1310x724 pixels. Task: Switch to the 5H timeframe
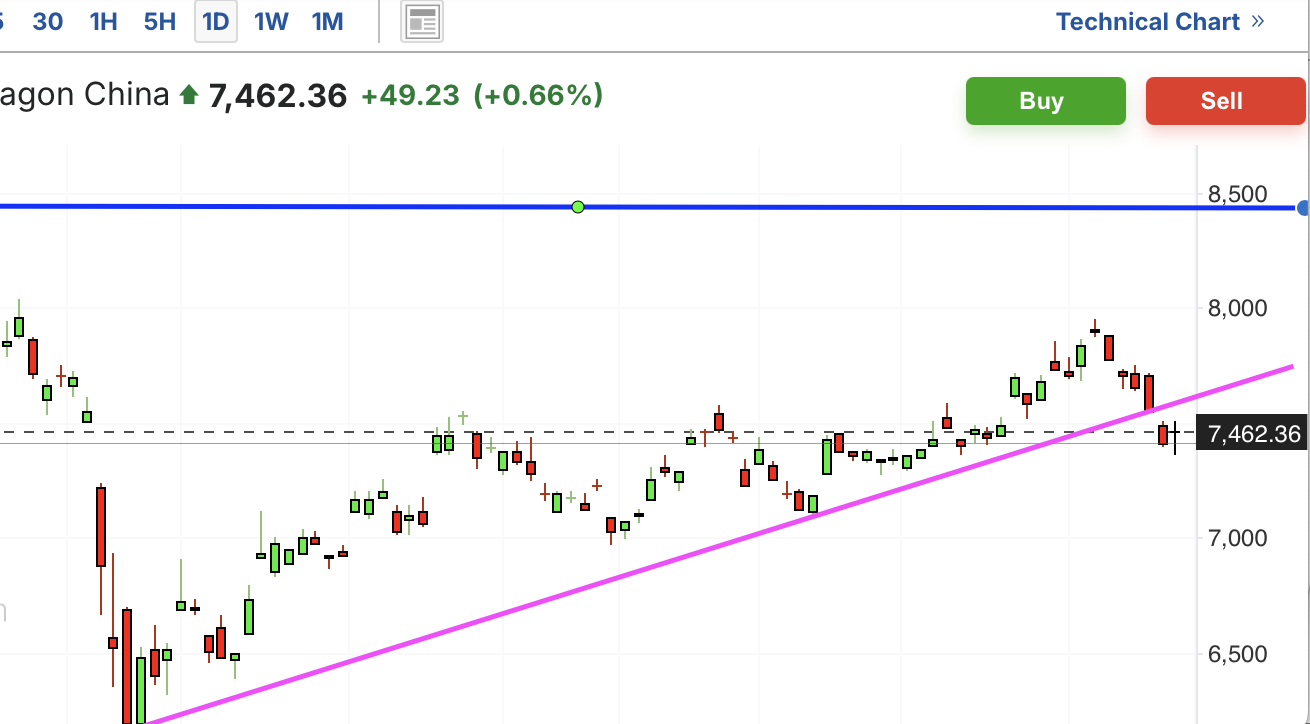coord(160,21)
